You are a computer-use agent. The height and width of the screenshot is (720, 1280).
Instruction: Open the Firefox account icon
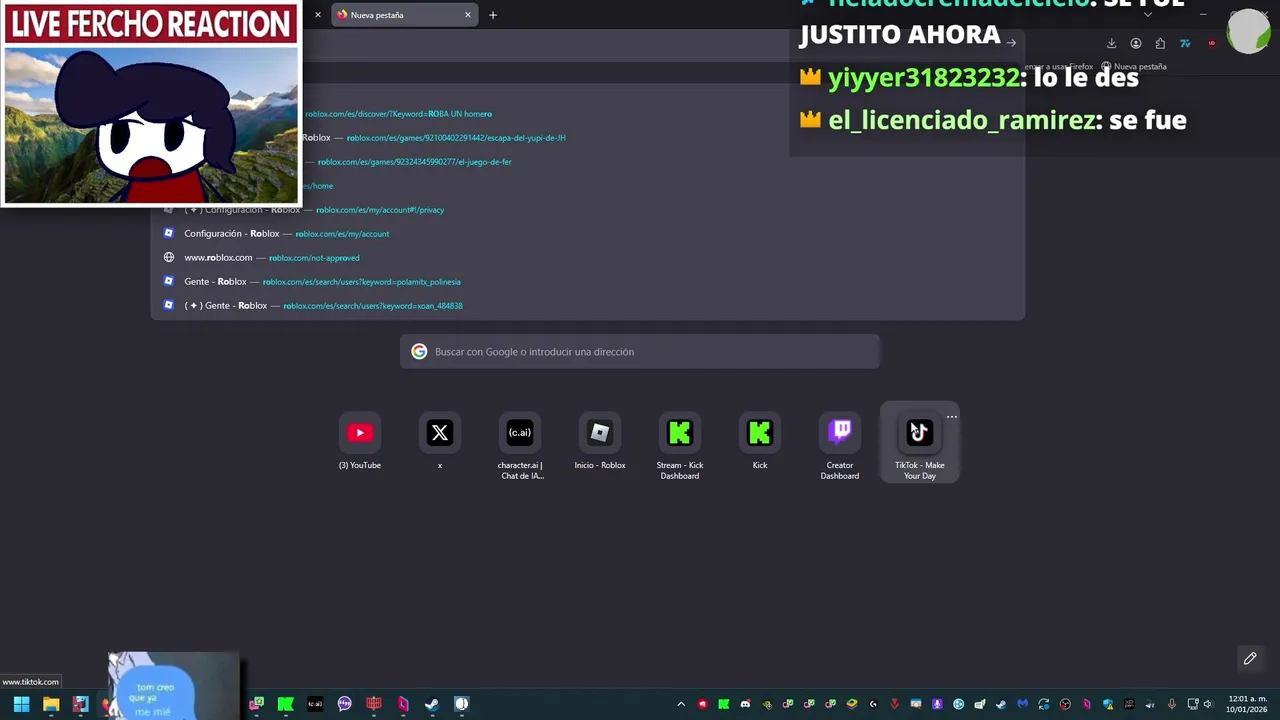pos(1136,43)
